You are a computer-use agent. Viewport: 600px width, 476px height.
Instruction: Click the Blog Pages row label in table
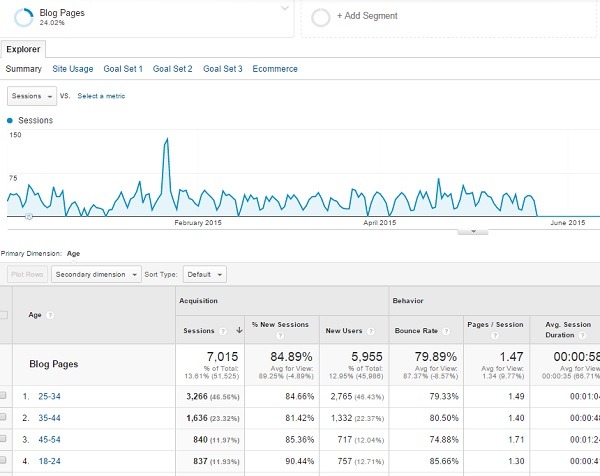[x=54, y=364]
